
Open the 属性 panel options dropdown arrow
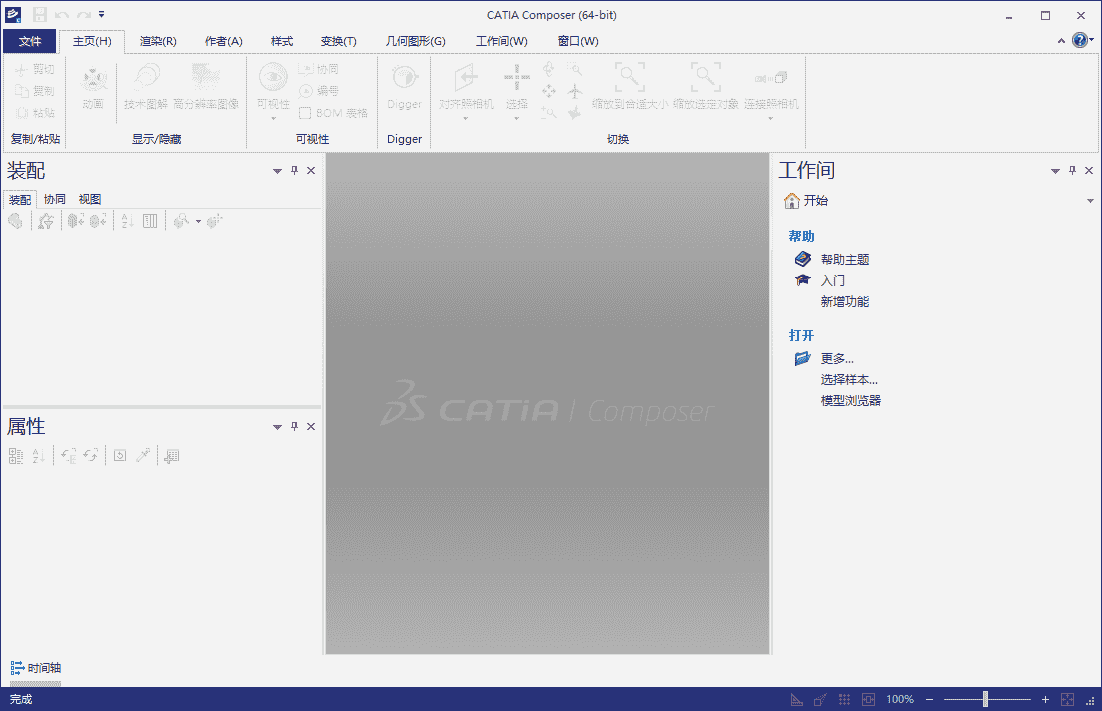pos(277,427)
